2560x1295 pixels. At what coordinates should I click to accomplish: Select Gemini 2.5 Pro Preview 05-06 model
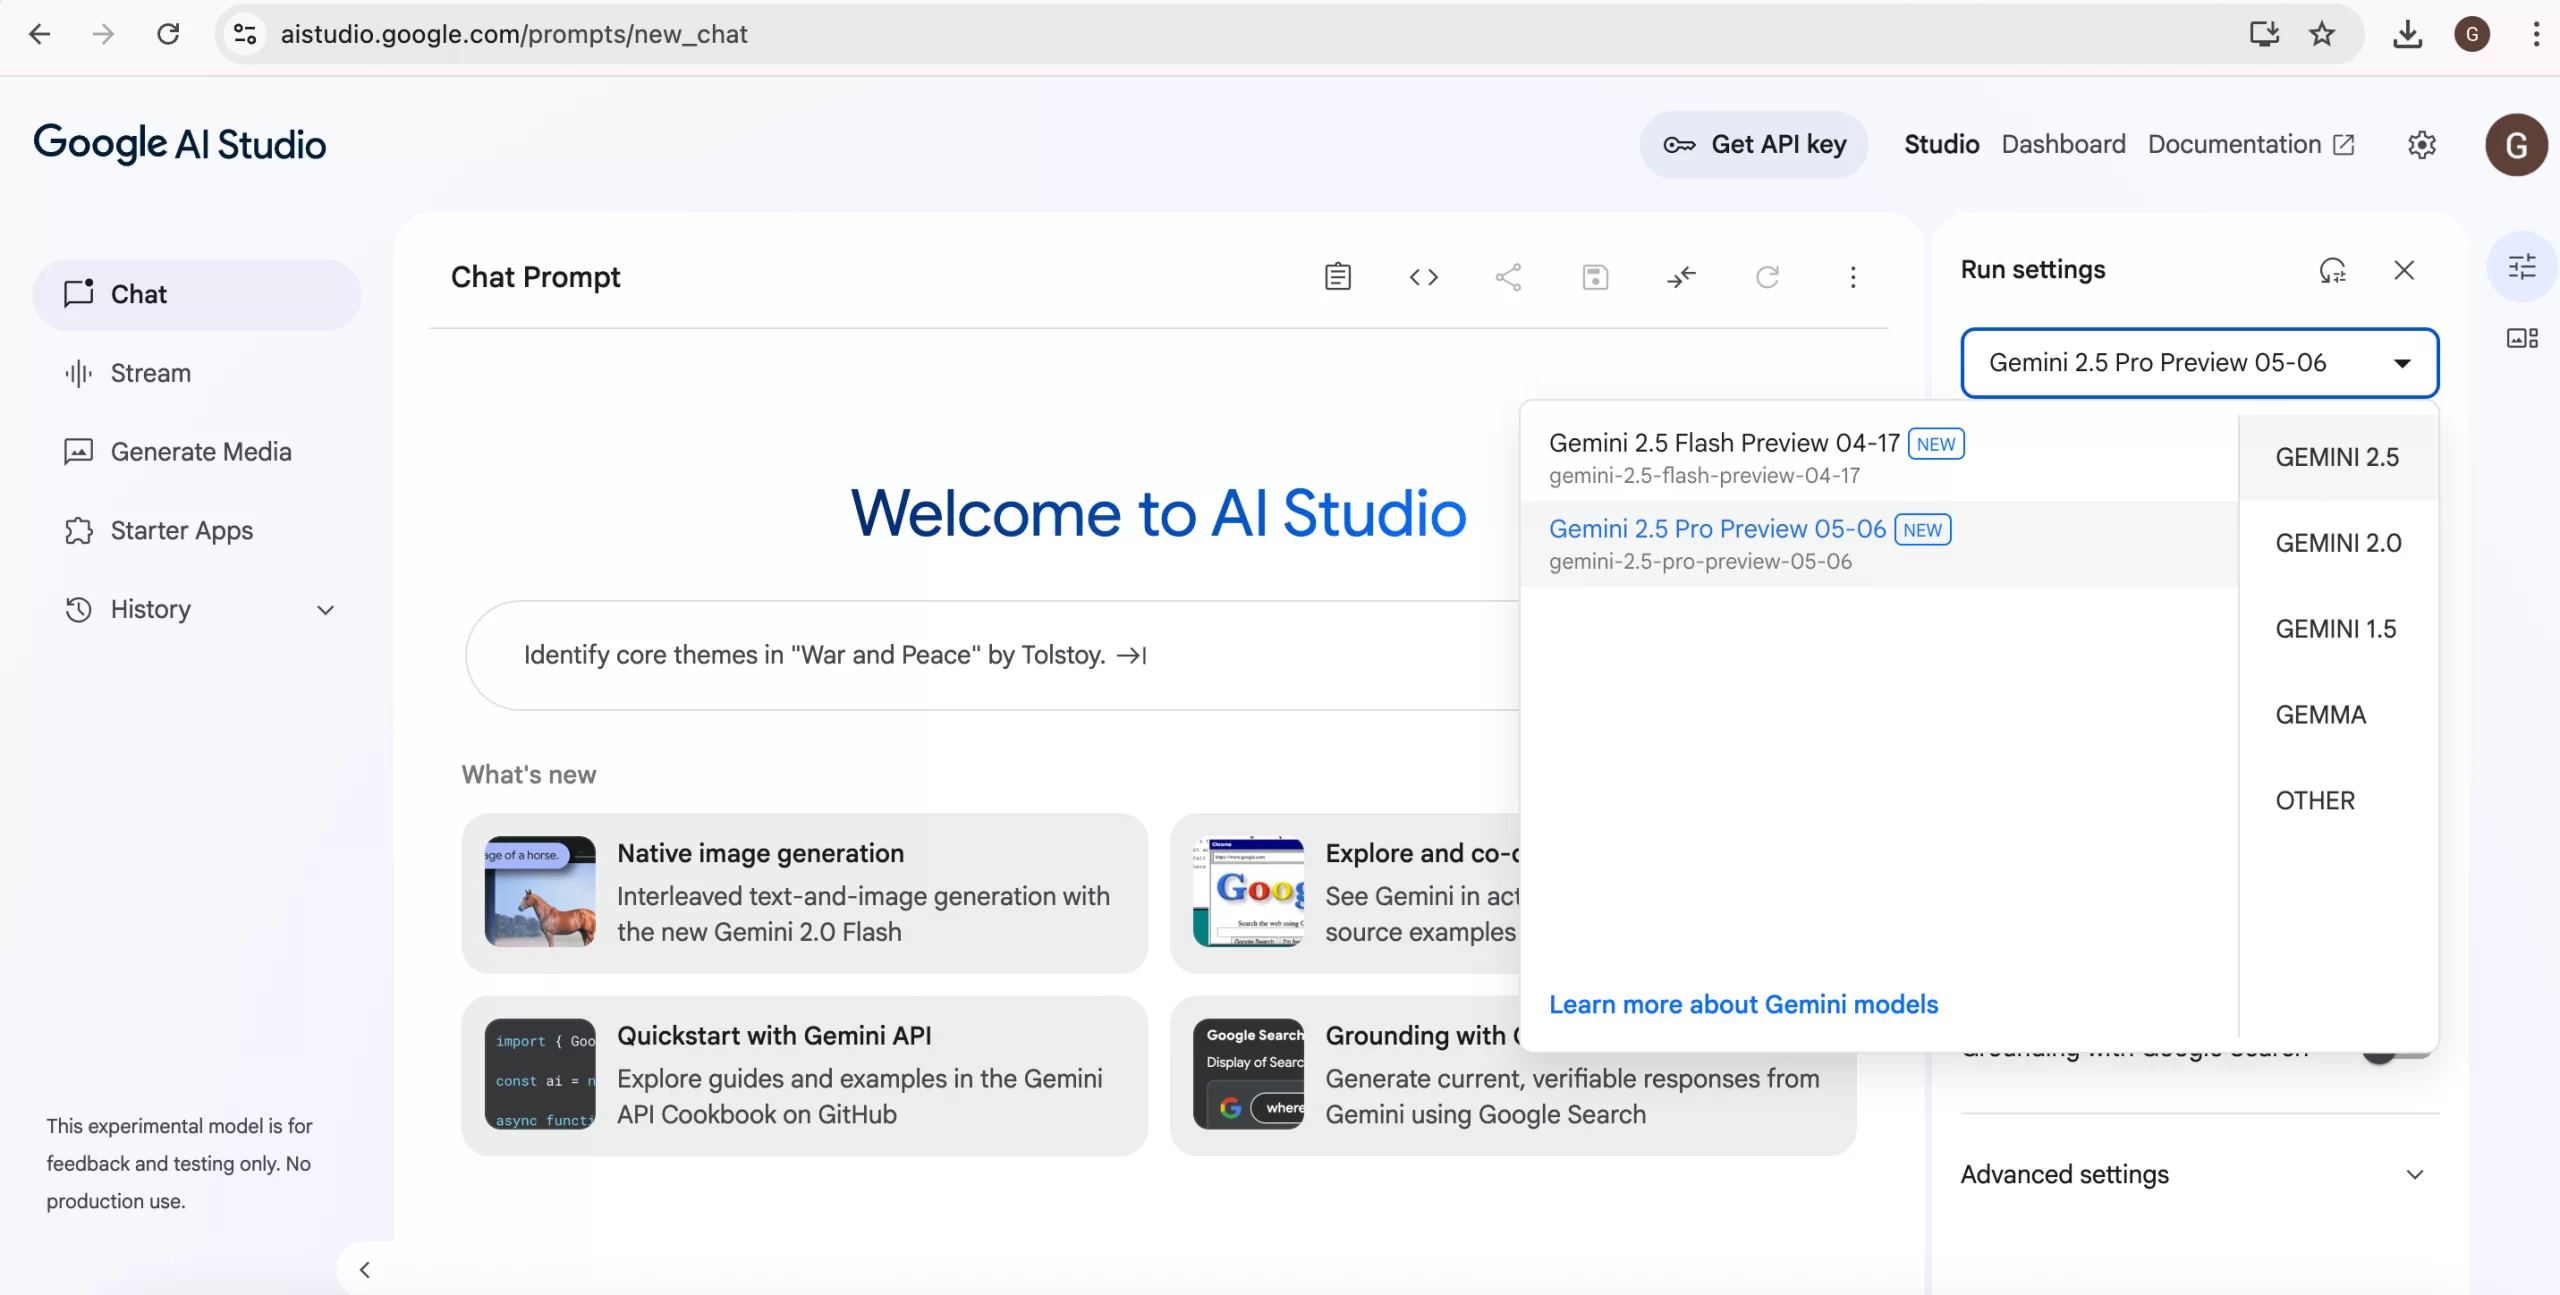pyautogui.click(x=1878, y=544)
